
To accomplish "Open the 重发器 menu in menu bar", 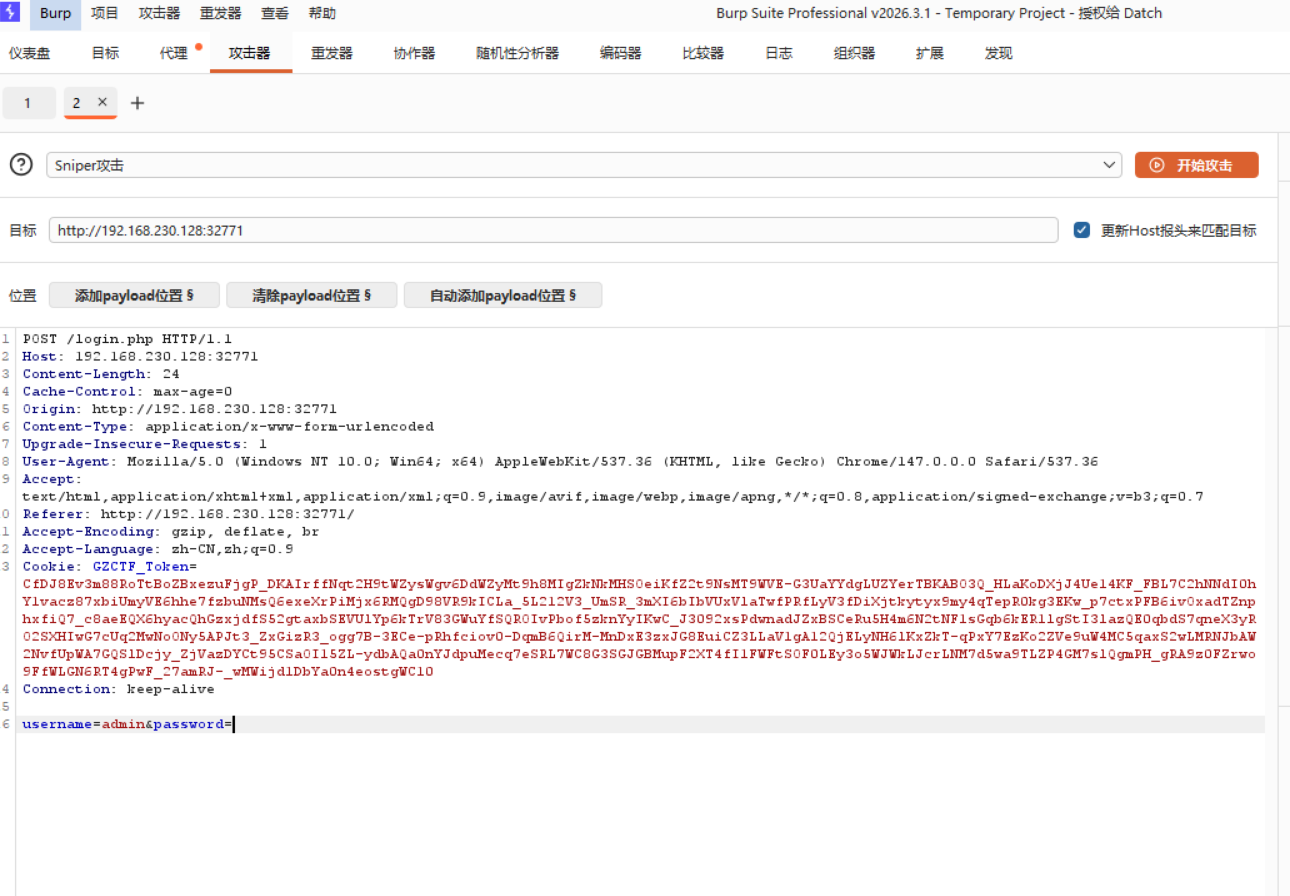I will tap(220, 13).
